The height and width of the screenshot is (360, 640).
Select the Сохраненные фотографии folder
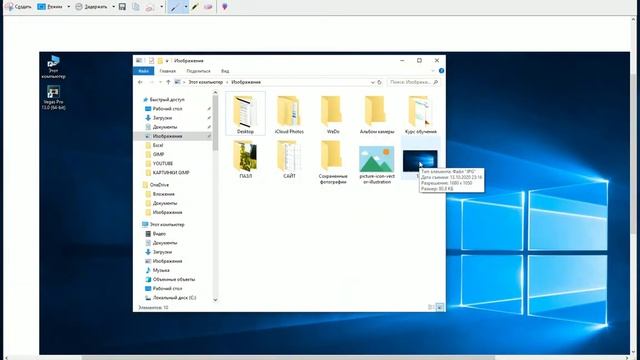pos(333,162)
